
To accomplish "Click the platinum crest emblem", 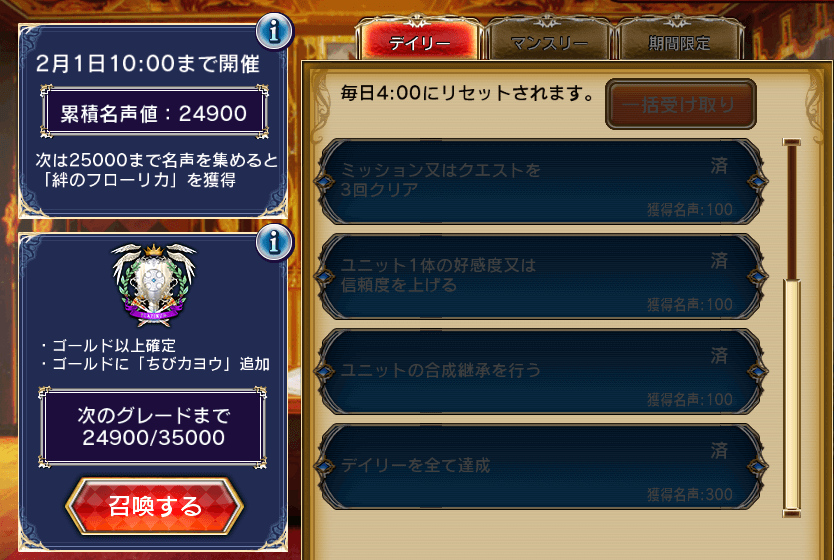I will click(154, 284).
